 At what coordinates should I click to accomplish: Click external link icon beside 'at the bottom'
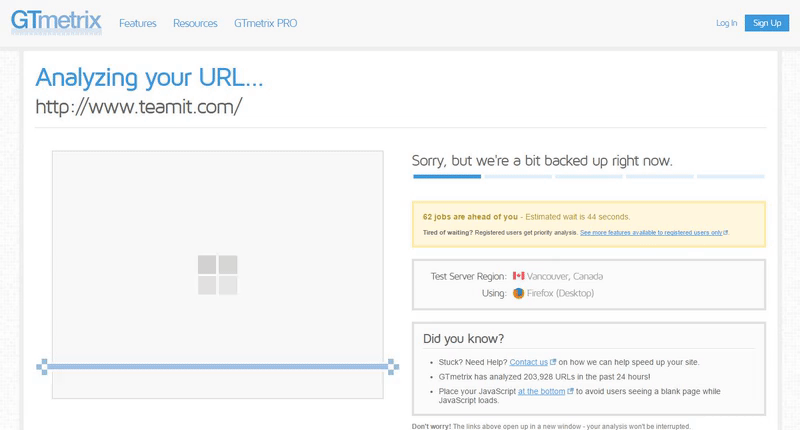570,391
